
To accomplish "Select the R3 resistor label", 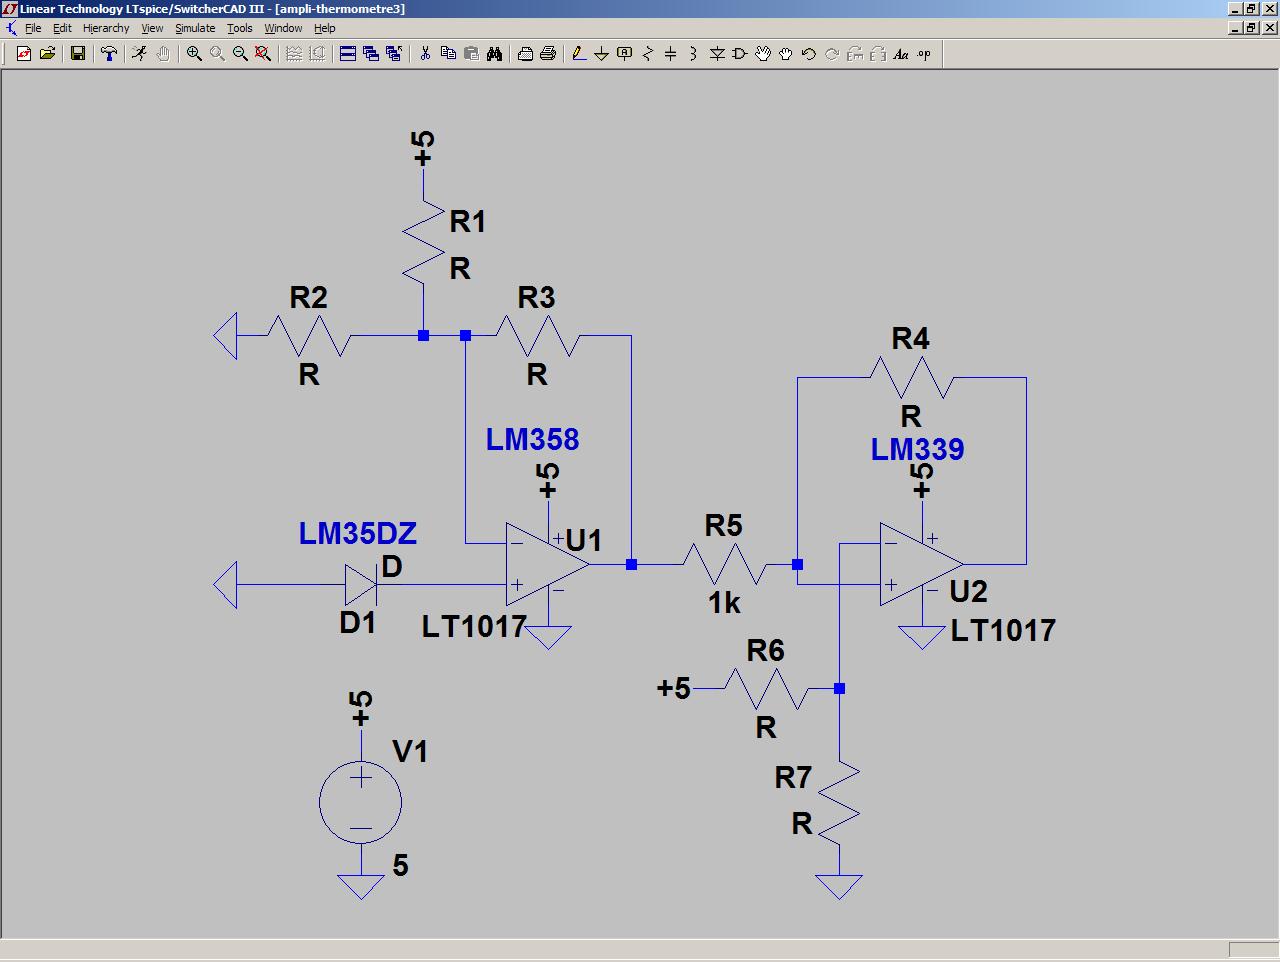I will (537, 298).
